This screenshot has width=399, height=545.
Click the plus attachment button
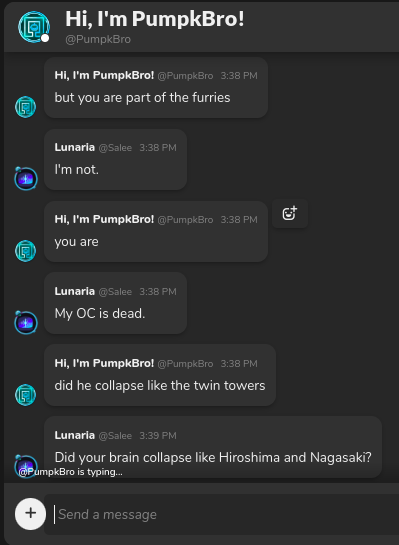point(31,513)
